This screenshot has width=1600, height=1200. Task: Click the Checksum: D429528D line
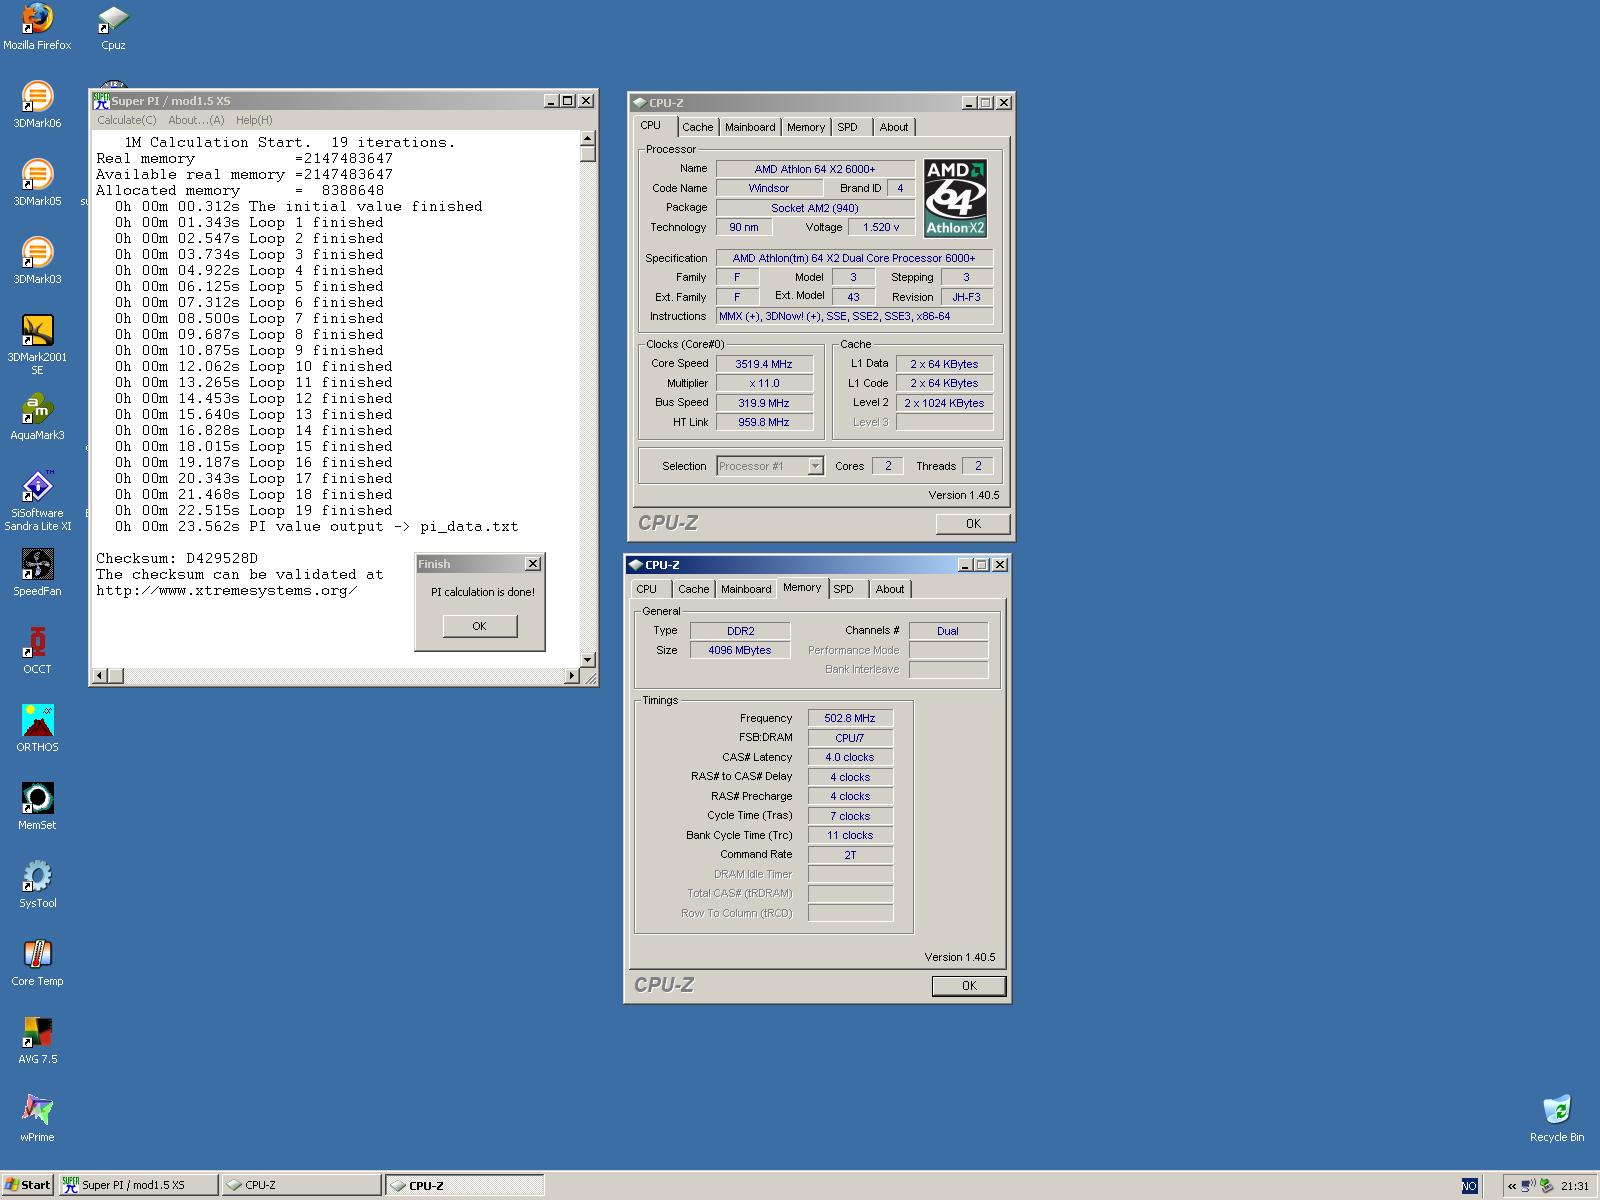click(177, 558)
